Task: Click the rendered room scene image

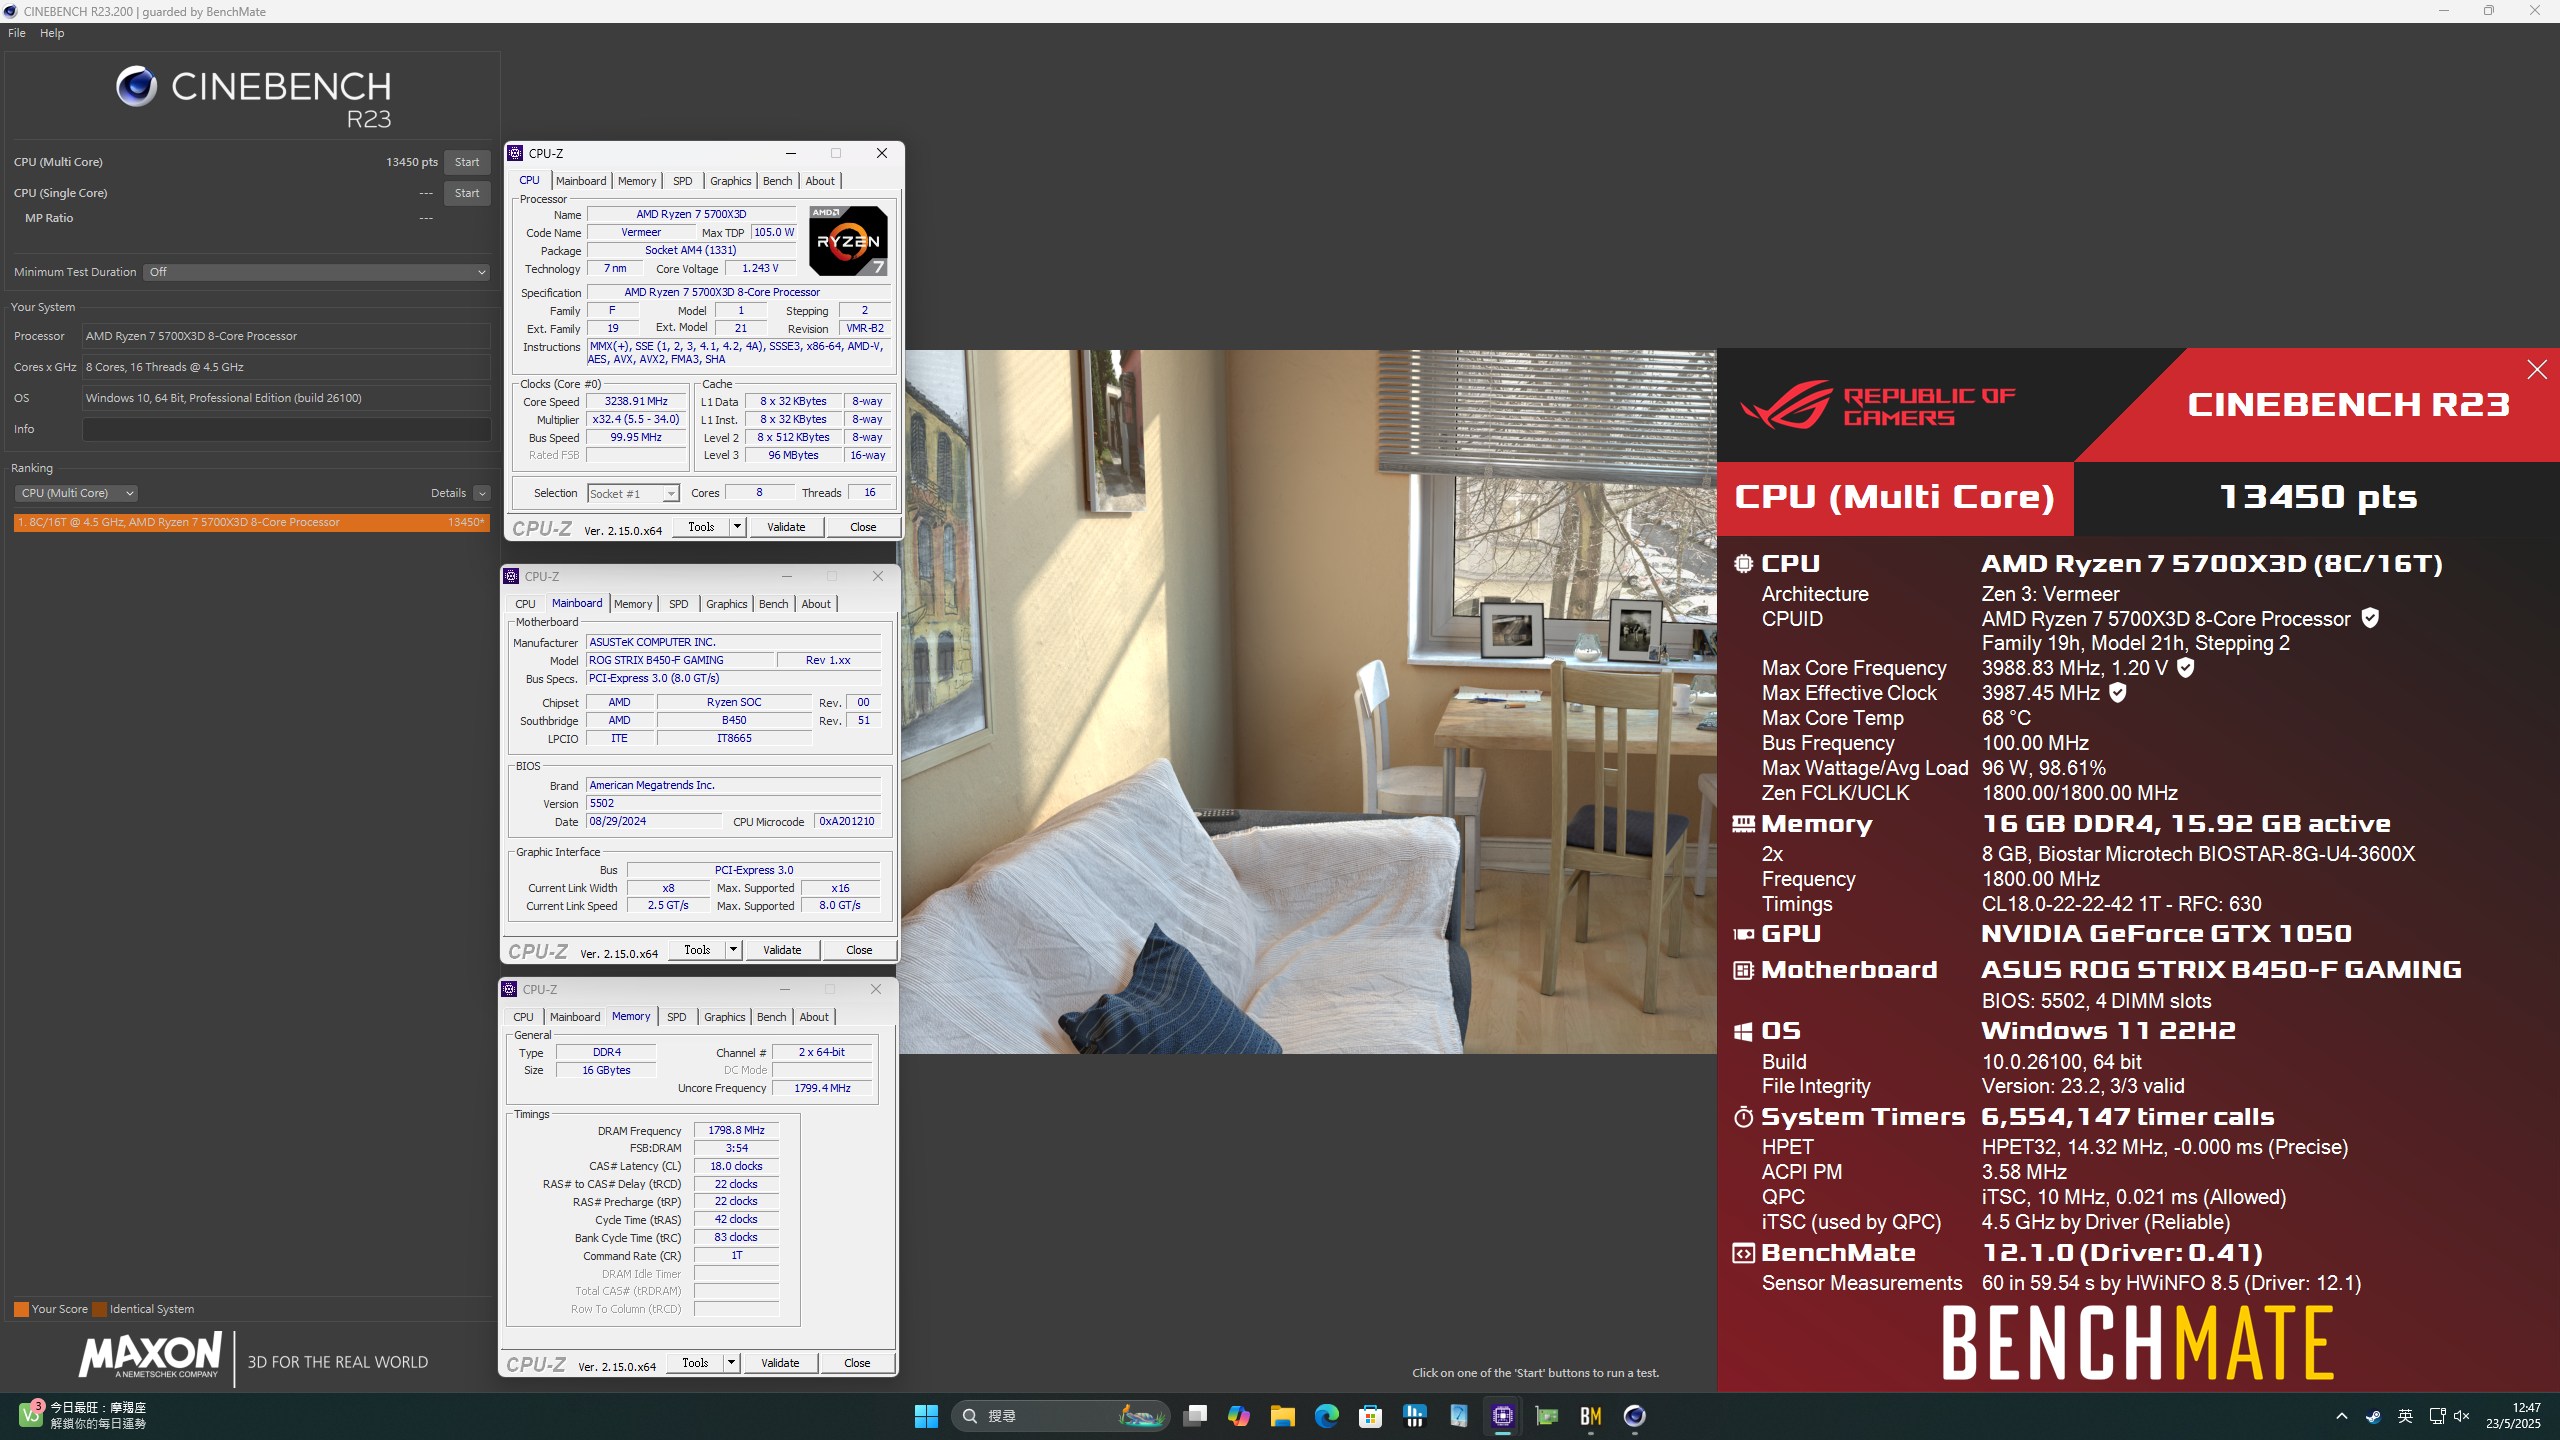Action: pyautogui.click(x=1308, y=701)
